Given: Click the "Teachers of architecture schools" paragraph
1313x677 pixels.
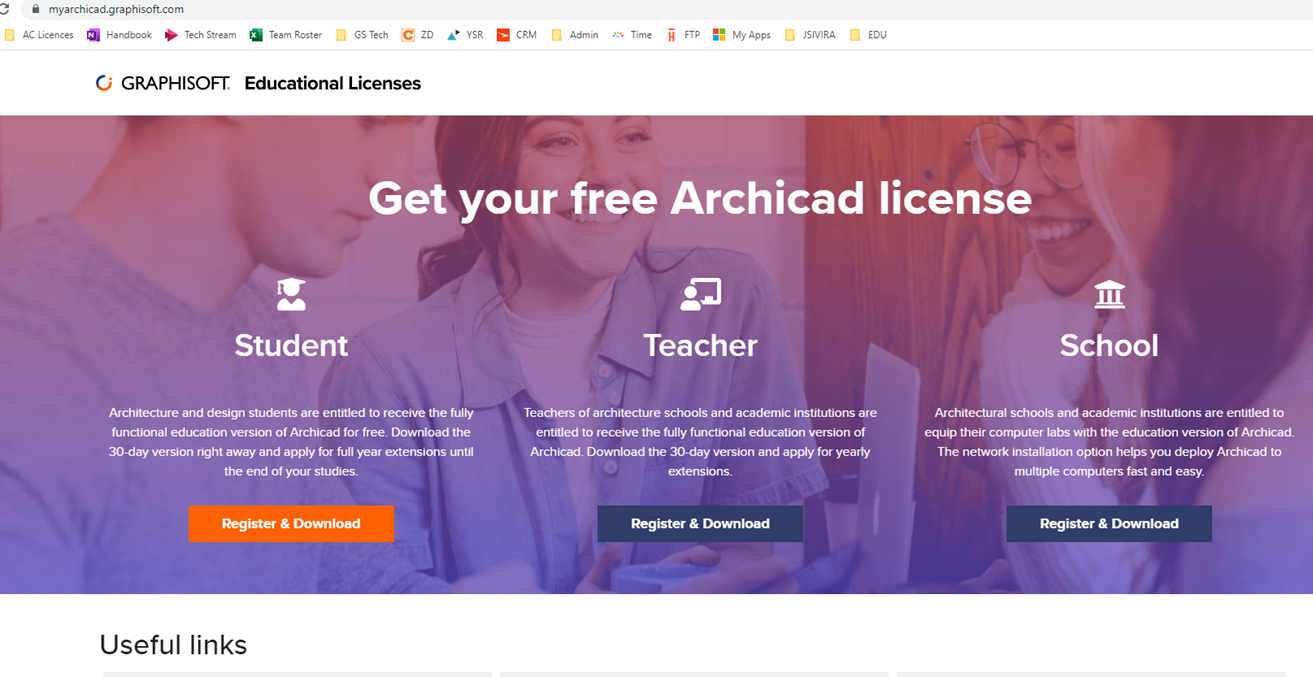Looking at the screenshot, I should tap(700, 442).
